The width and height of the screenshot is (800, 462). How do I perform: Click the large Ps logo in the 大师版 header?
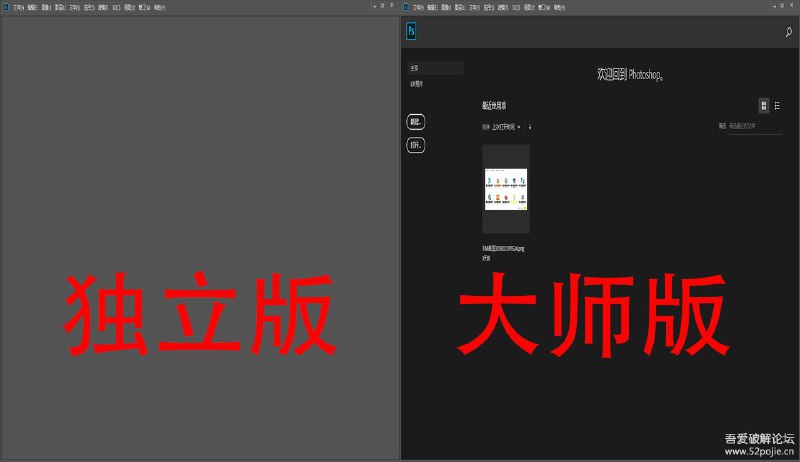point(411,31)
